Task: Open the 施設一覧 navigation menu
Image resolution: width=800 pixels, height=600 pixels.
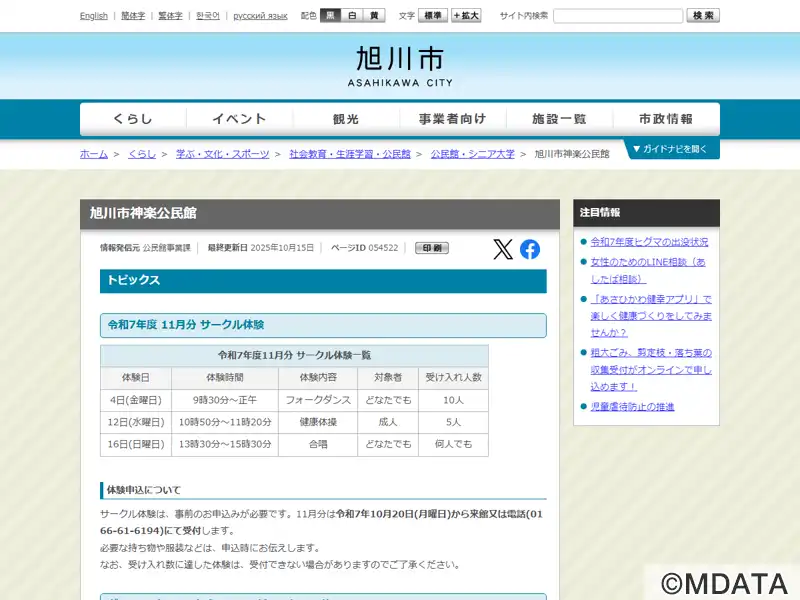Action: click(x=559, y=119)
